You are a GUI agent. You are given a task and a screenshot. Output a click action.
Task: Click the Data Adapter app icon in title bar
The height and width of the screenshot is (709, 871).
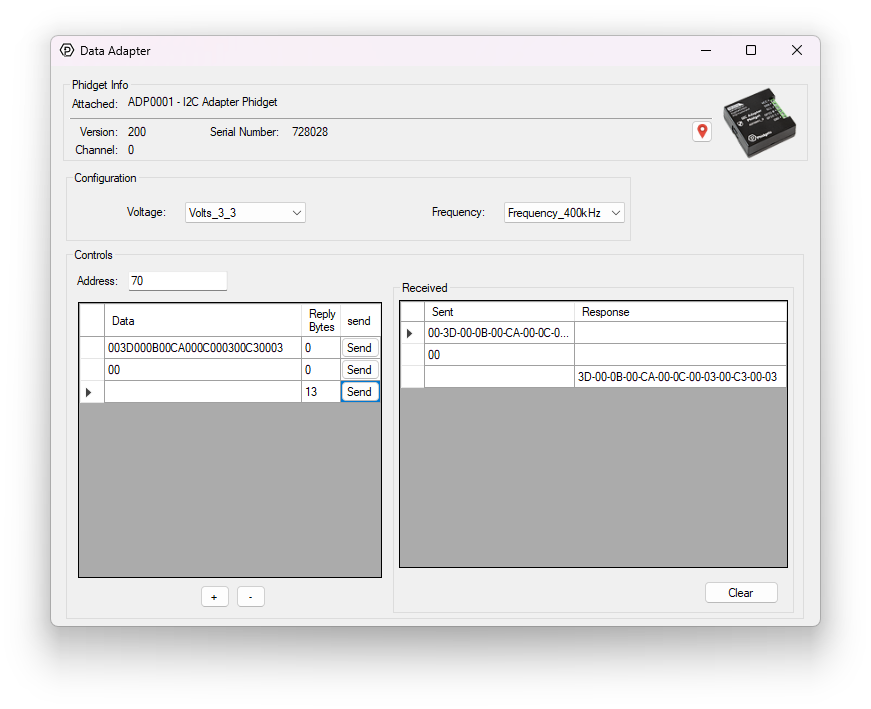67,50
